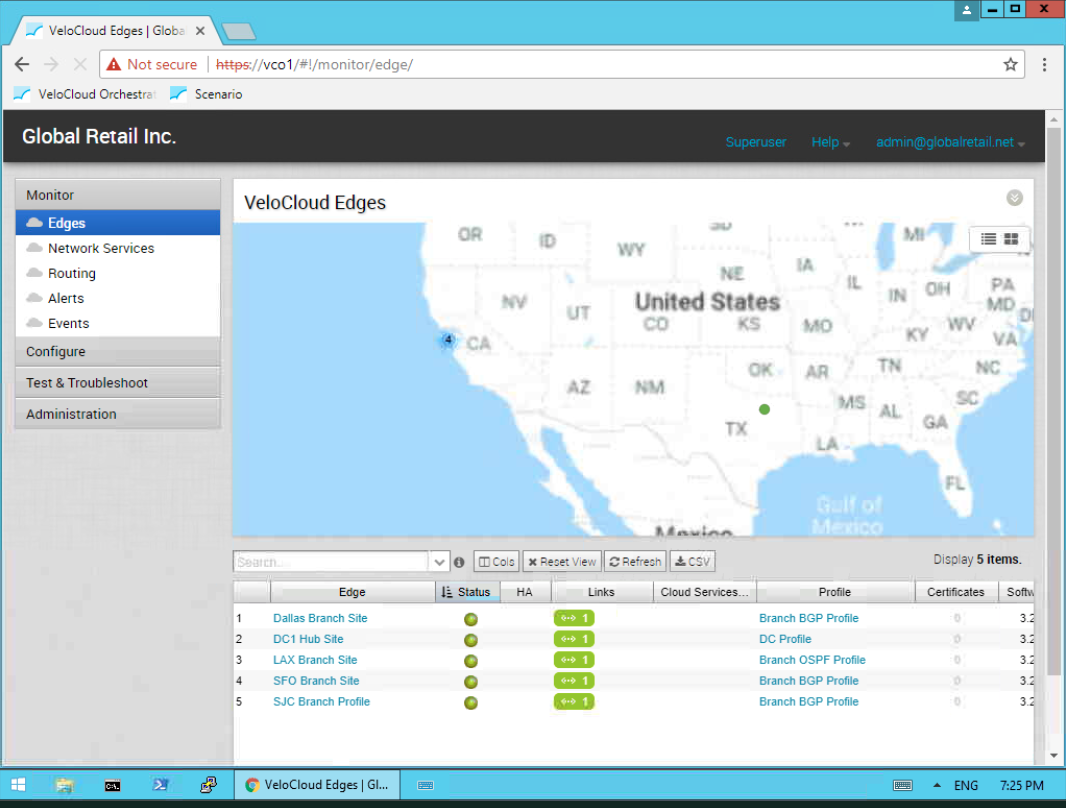This screenshot has height=808, width=1066.
Task: Open the DC Profile link
Action: (785, 639)
